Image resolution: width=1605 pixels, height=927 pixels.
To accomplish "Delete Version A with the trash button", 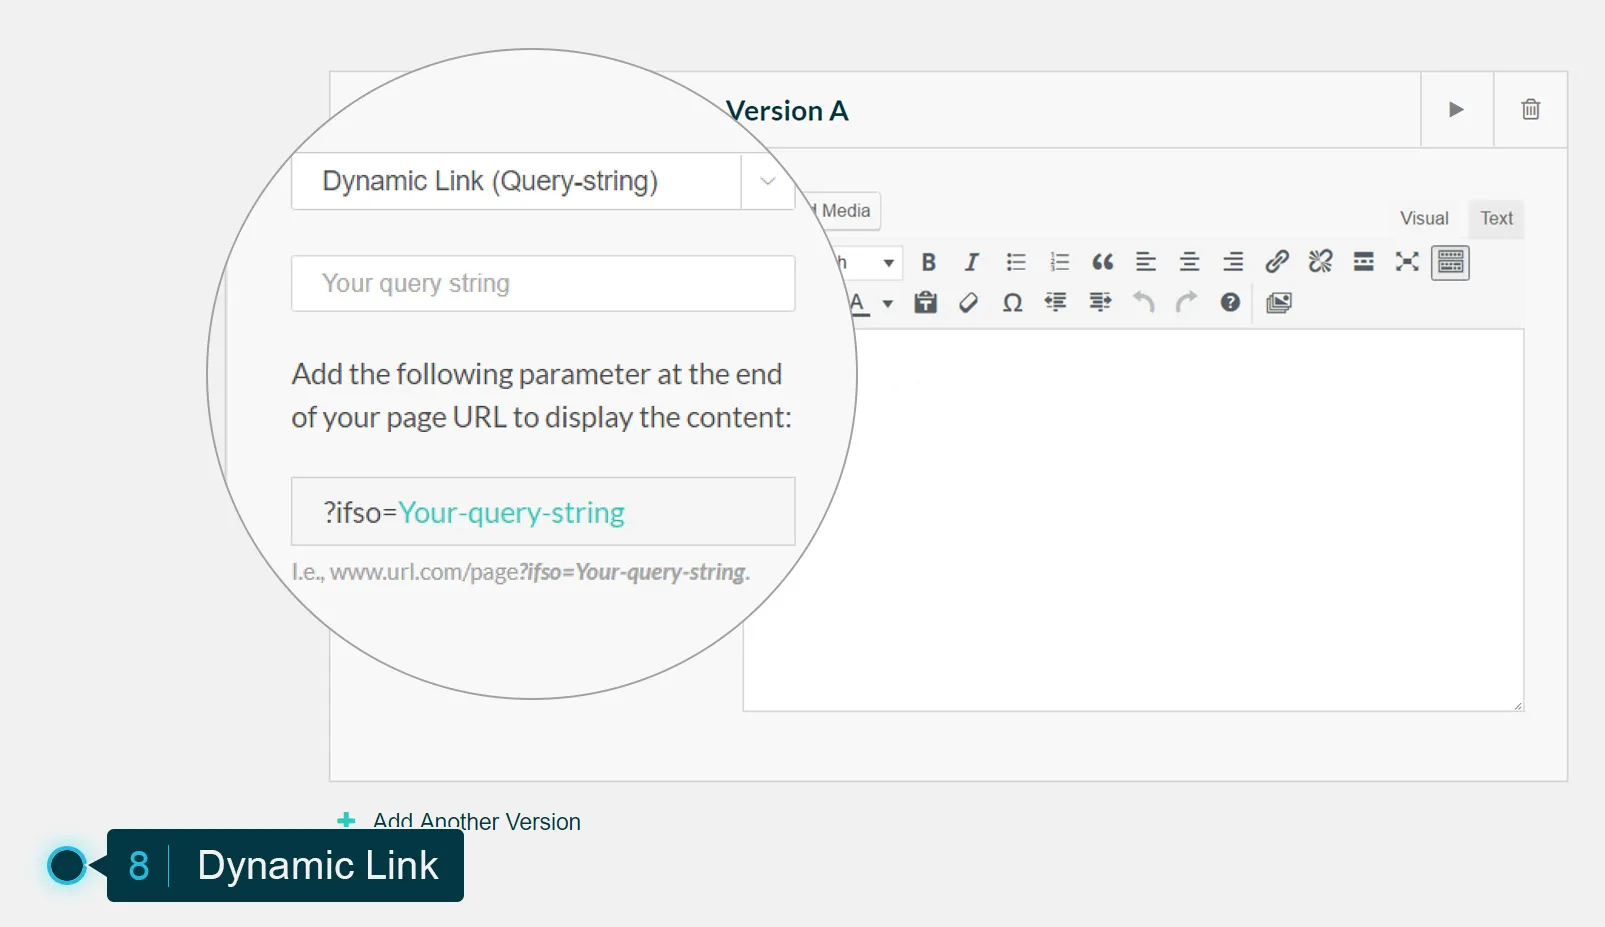I will pyautogui.click(x=1531, y=110).
